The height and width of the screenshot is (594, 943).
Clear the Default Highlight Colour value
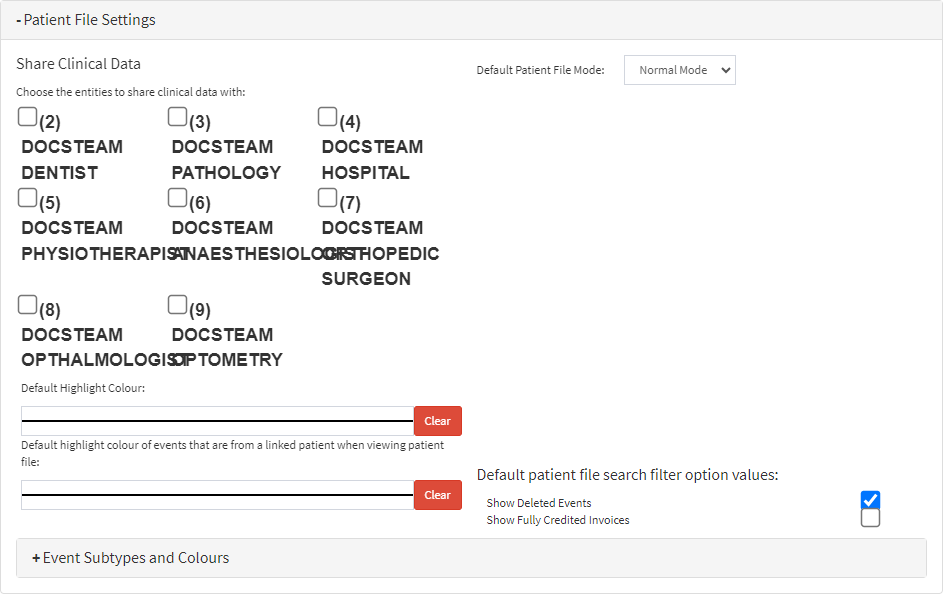point(437,421)
